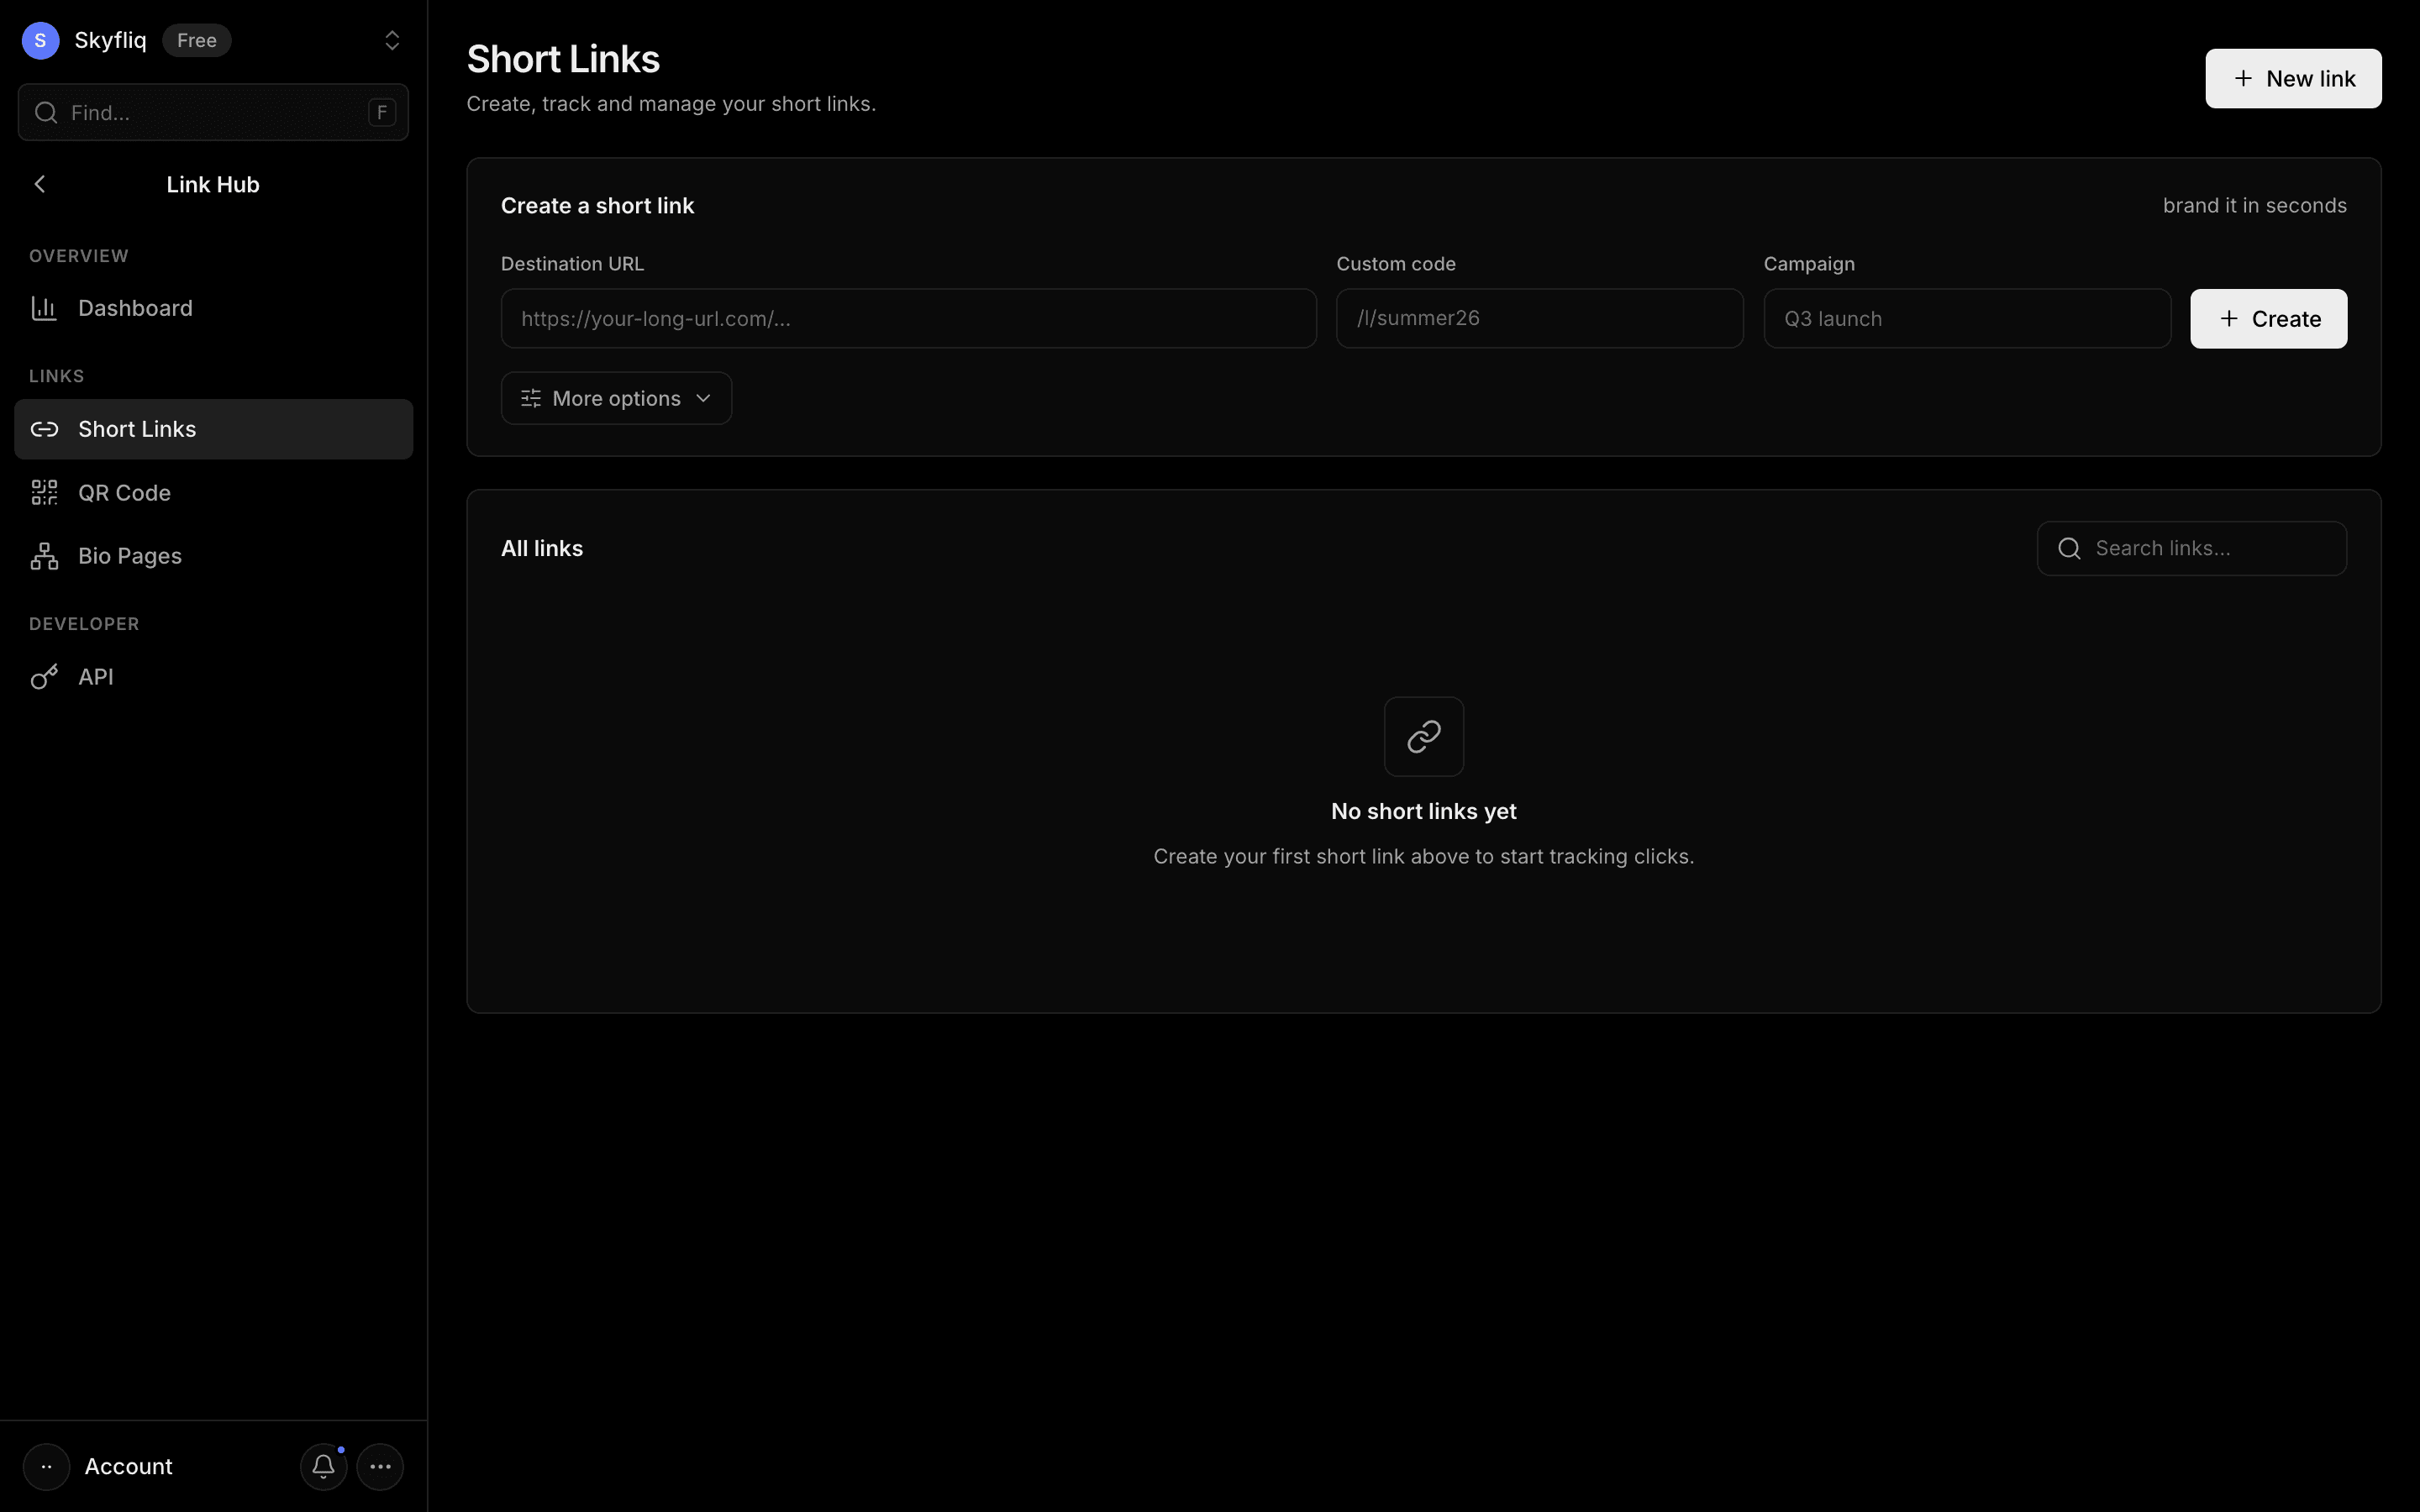Select Short Links in the sidebar

(213, 429)
